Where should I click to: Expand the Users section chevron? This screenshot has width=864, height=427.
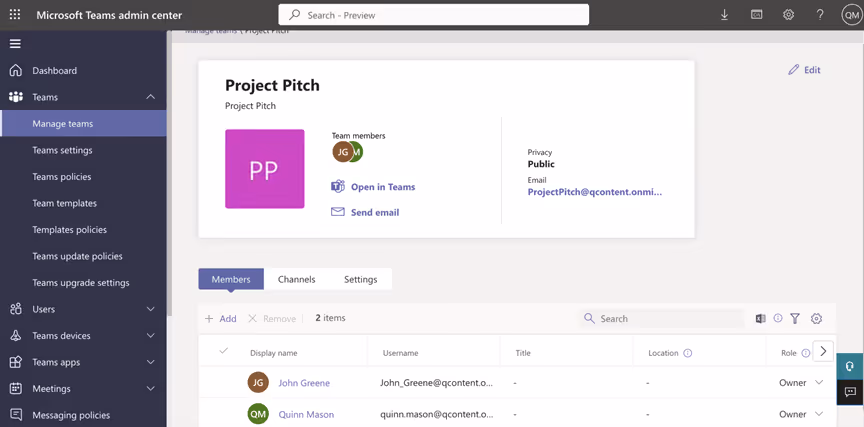click(150, 309)
